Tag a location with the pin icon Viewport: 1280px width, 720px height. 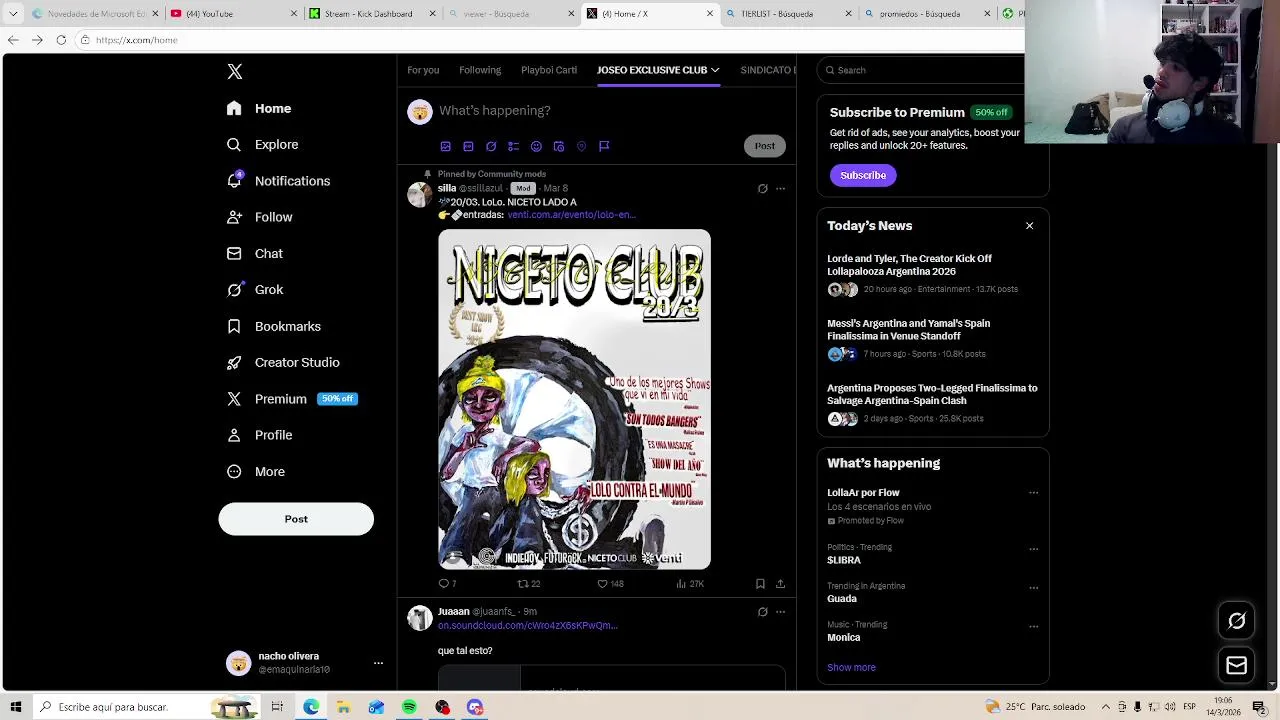pos(581,146)
